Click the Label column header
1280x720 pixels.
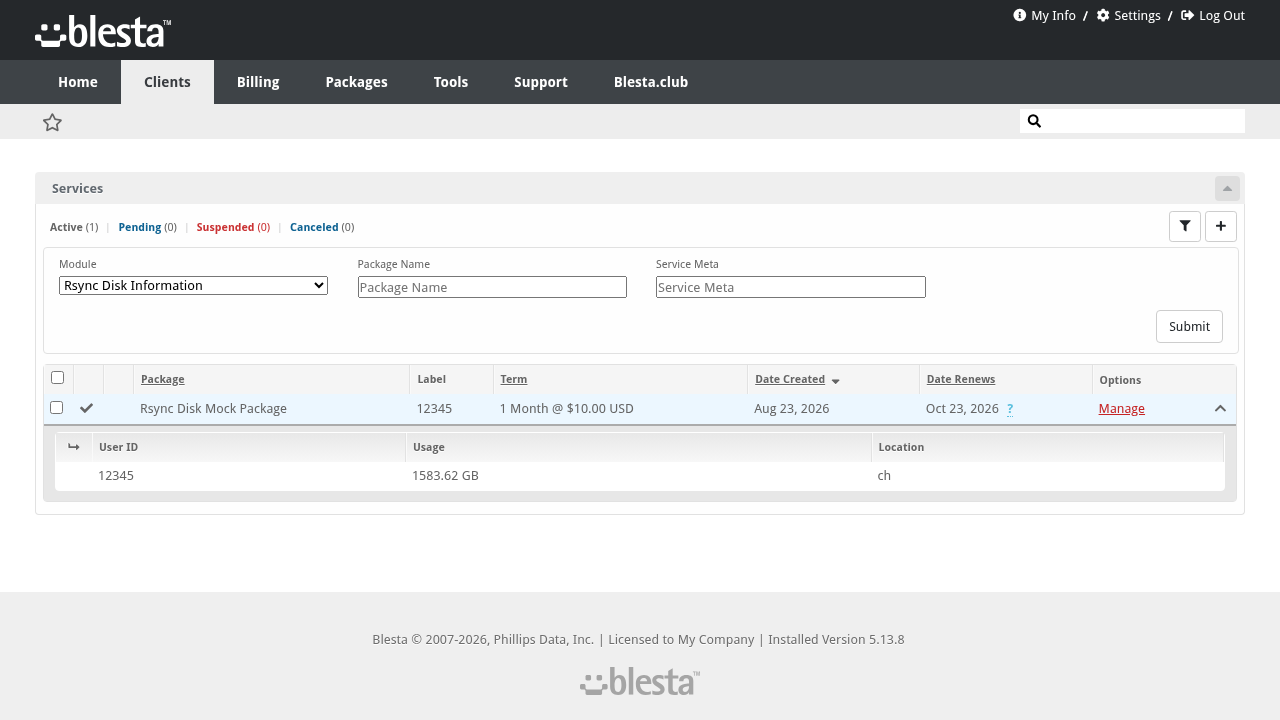coord(432,380)
